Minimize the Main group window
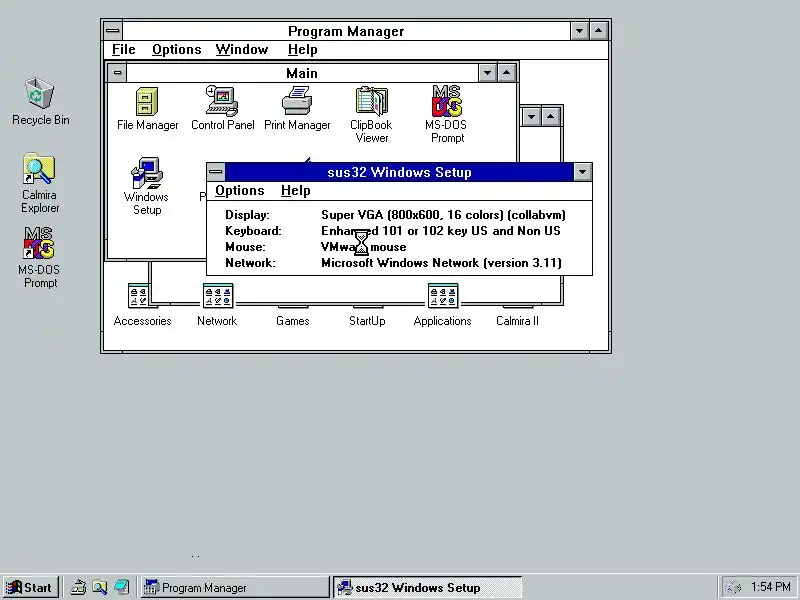This screenshot has width=800, height=600. (487, 73)
